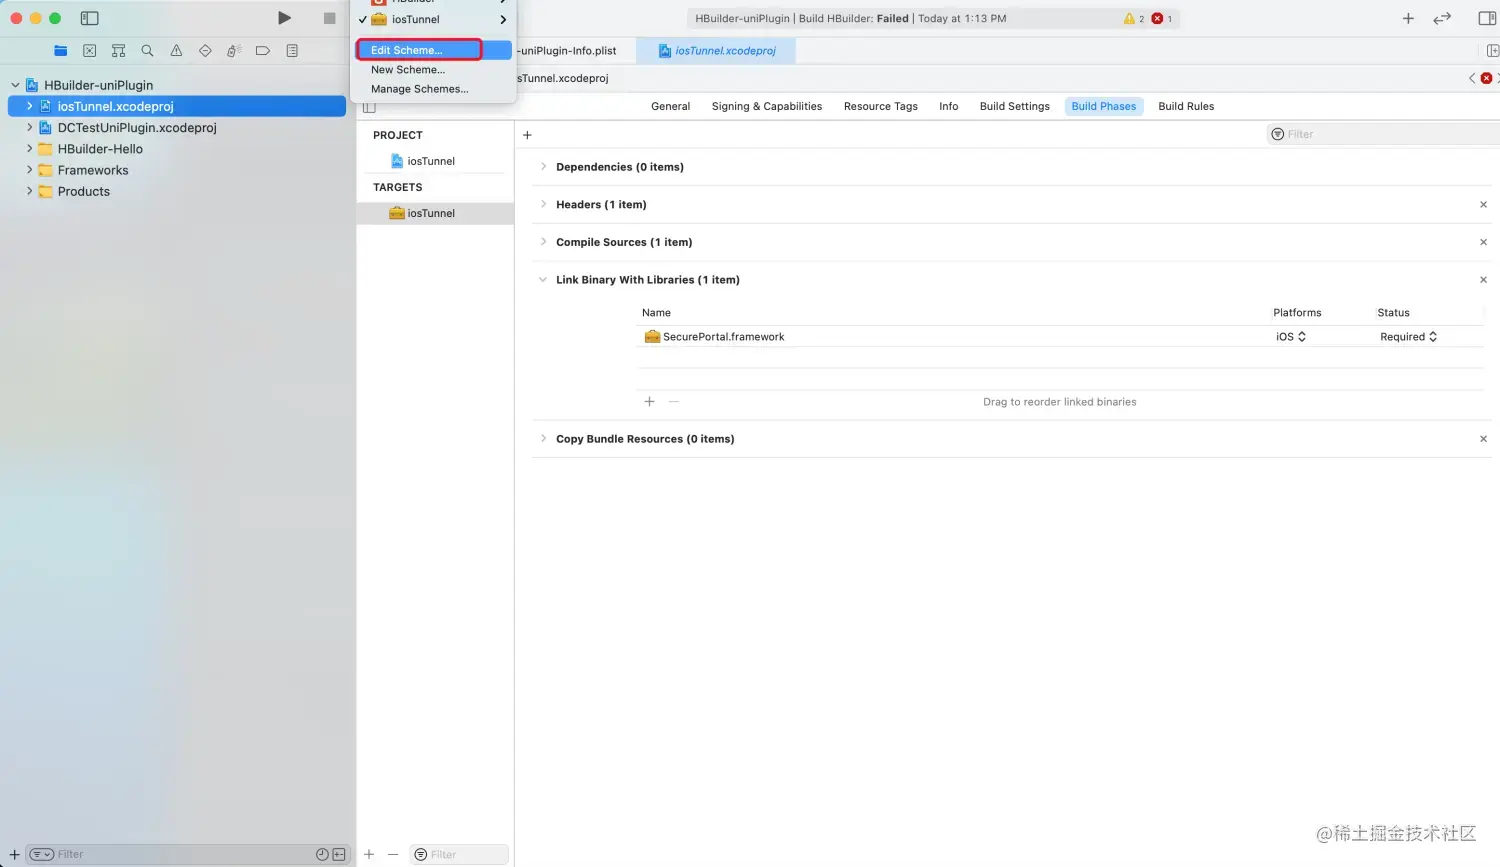The width and height of the screenshot is (1500, 867).
Task: Add a library with plus under Link Binary
Action: (x=649, y=402)
